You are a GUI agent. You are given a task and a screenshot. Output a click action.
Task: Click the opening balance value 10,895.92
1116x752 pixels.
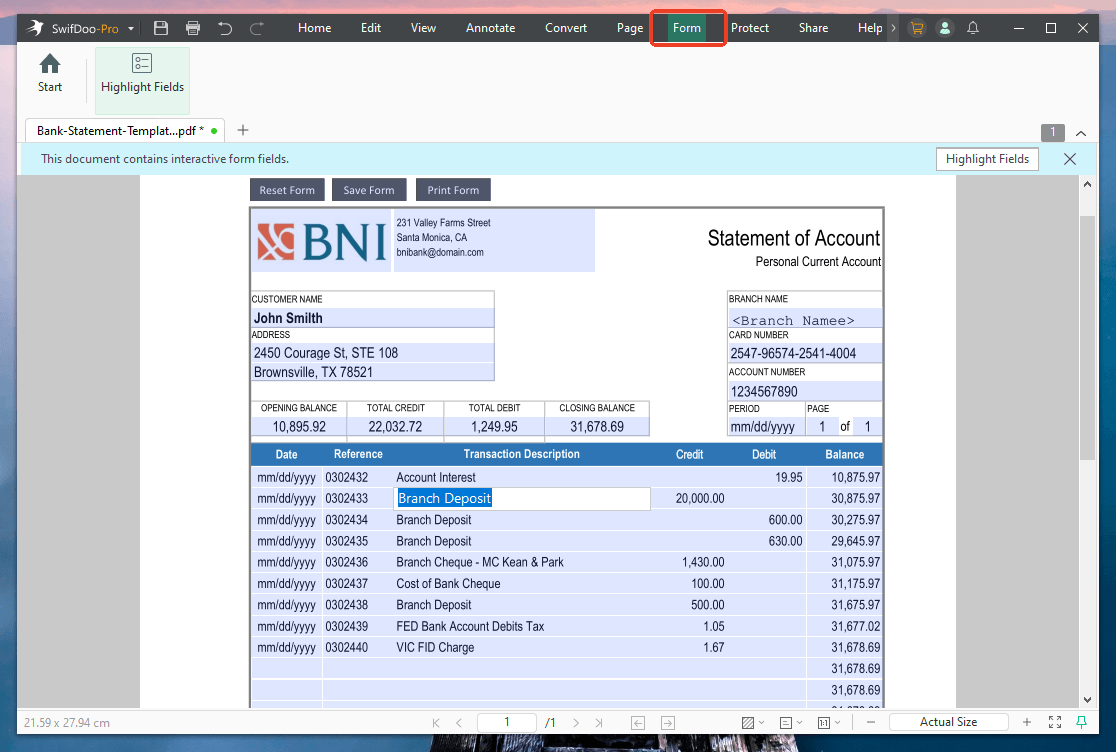299,426
